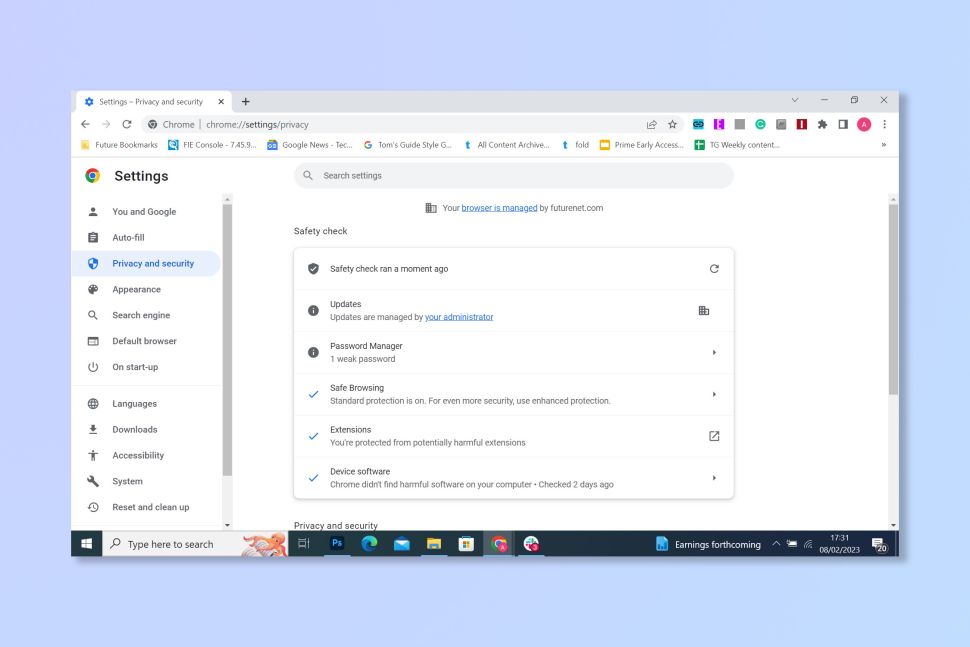Open TG Weekly content bookmark
The image size is (970, 647).
point(737,145)
